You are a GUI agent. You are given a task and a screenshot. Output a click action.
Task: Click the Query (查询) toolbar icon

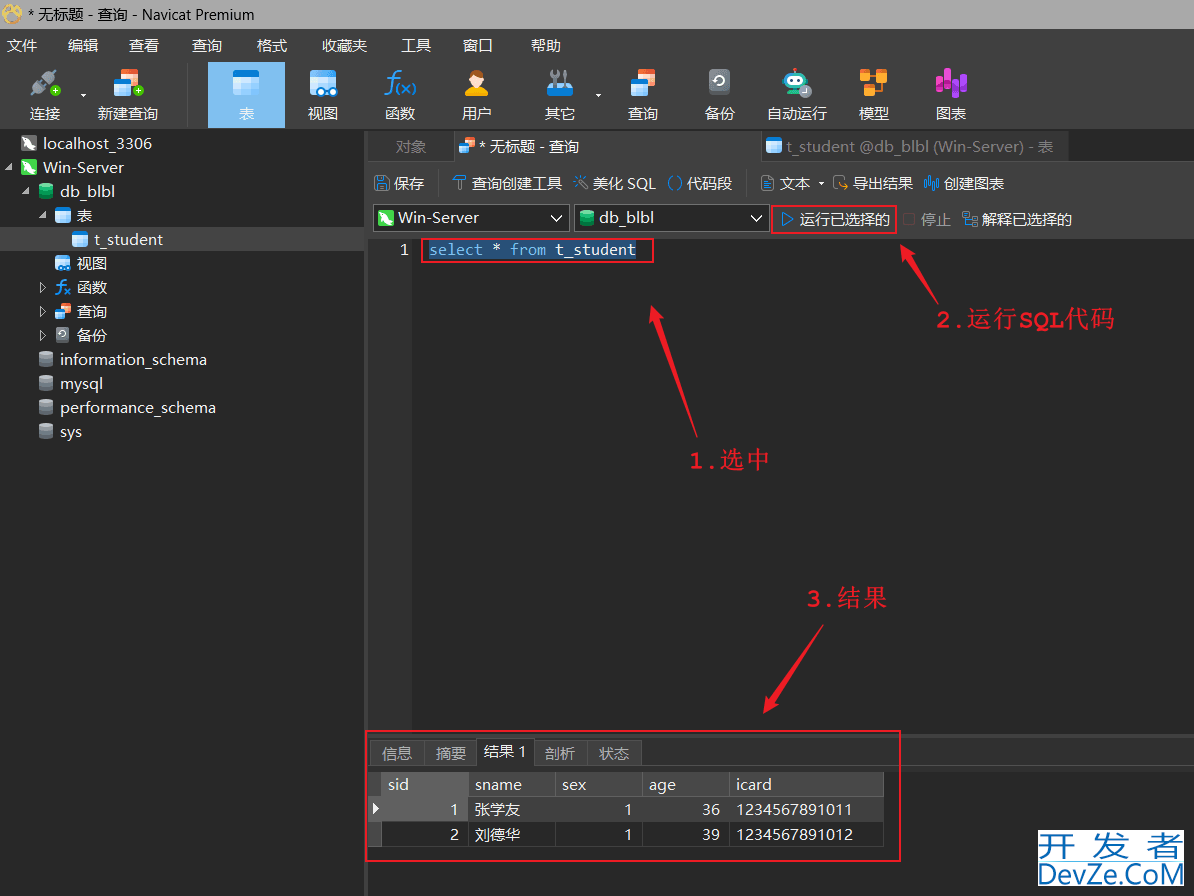coord(643,94)
